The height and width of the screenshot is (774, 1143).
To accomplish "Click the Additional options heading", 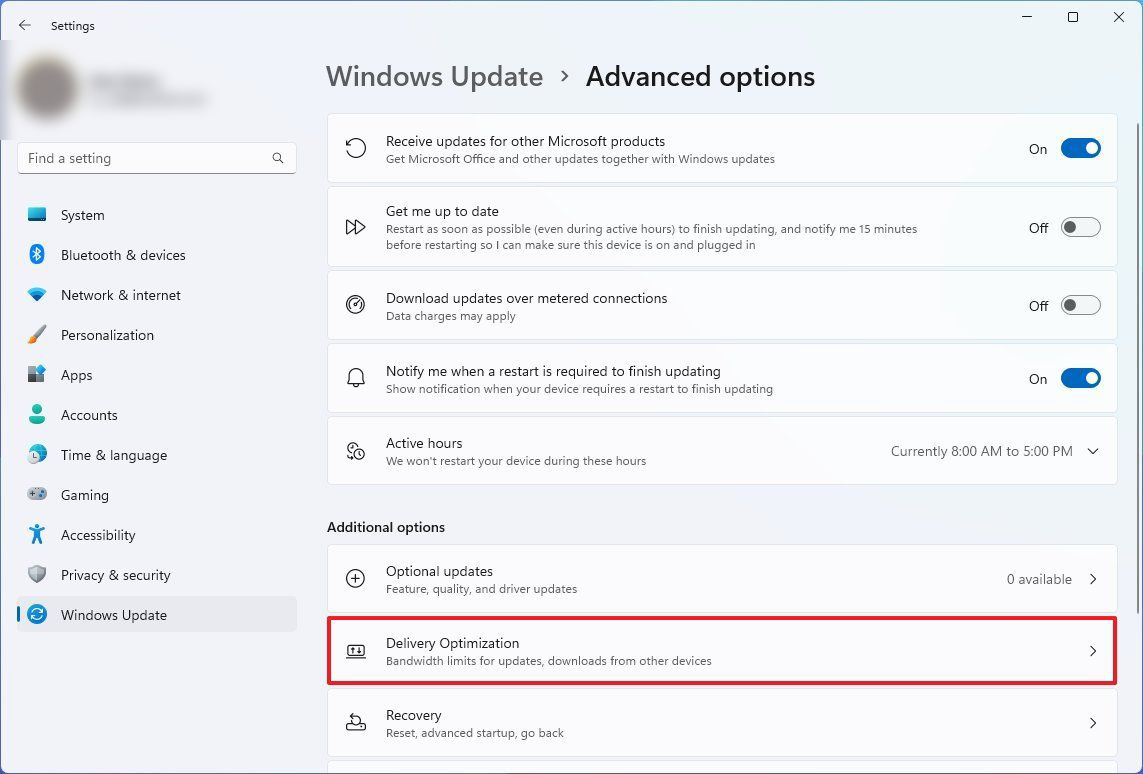I will [x=386, y=527].
